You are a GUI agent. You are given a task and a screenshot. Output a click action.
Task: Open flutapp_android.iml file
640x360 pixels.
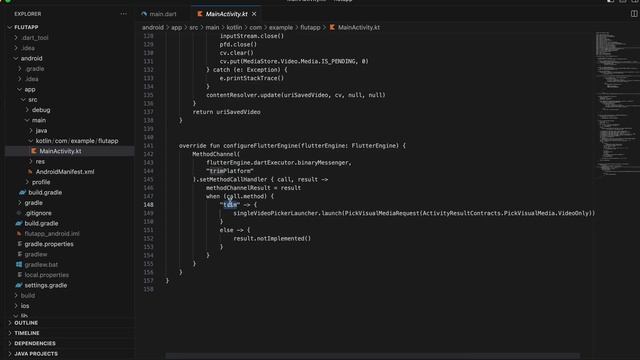click(x=52, y=234)
